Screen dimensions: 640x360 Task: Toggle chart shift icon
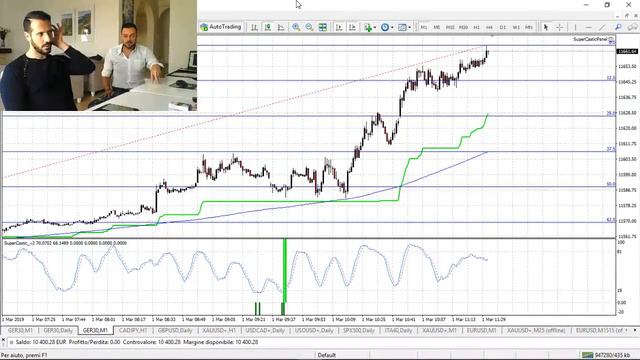click(x=352, y=27)
